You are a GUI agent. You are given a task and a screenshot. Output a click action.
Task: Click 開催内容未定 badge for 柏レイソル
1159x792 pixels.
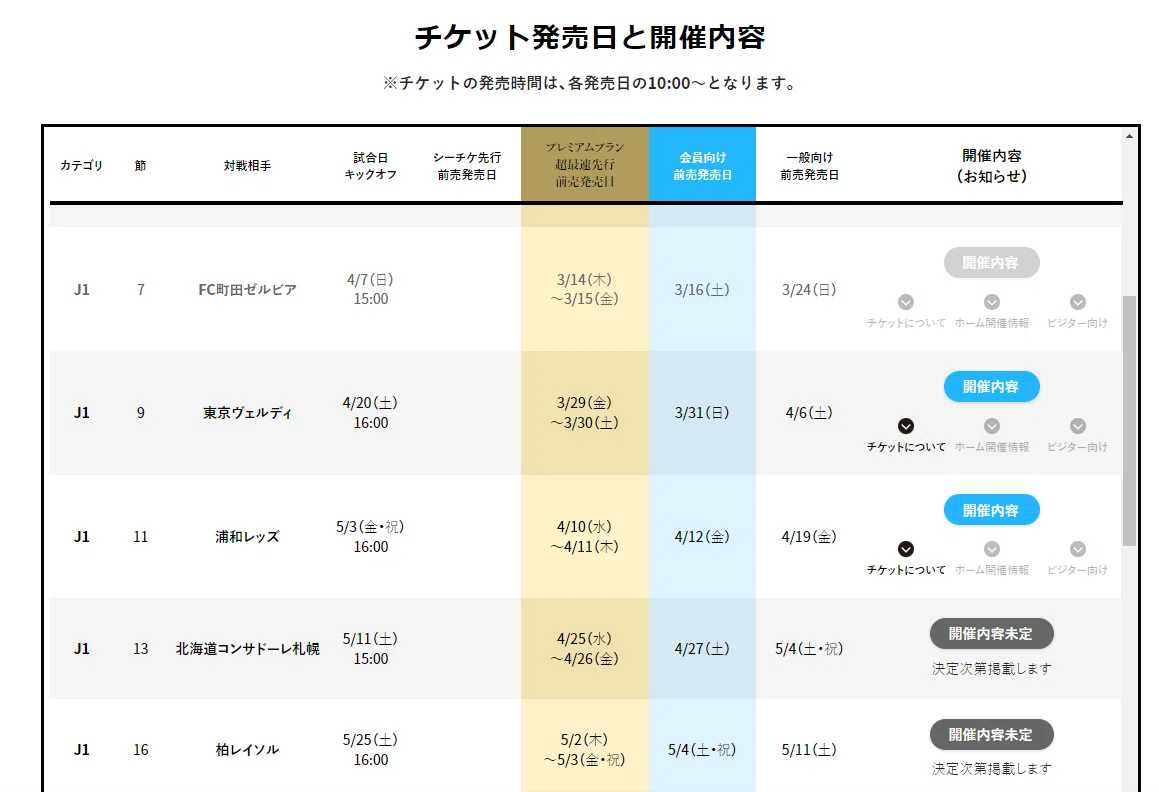point(991,734)
